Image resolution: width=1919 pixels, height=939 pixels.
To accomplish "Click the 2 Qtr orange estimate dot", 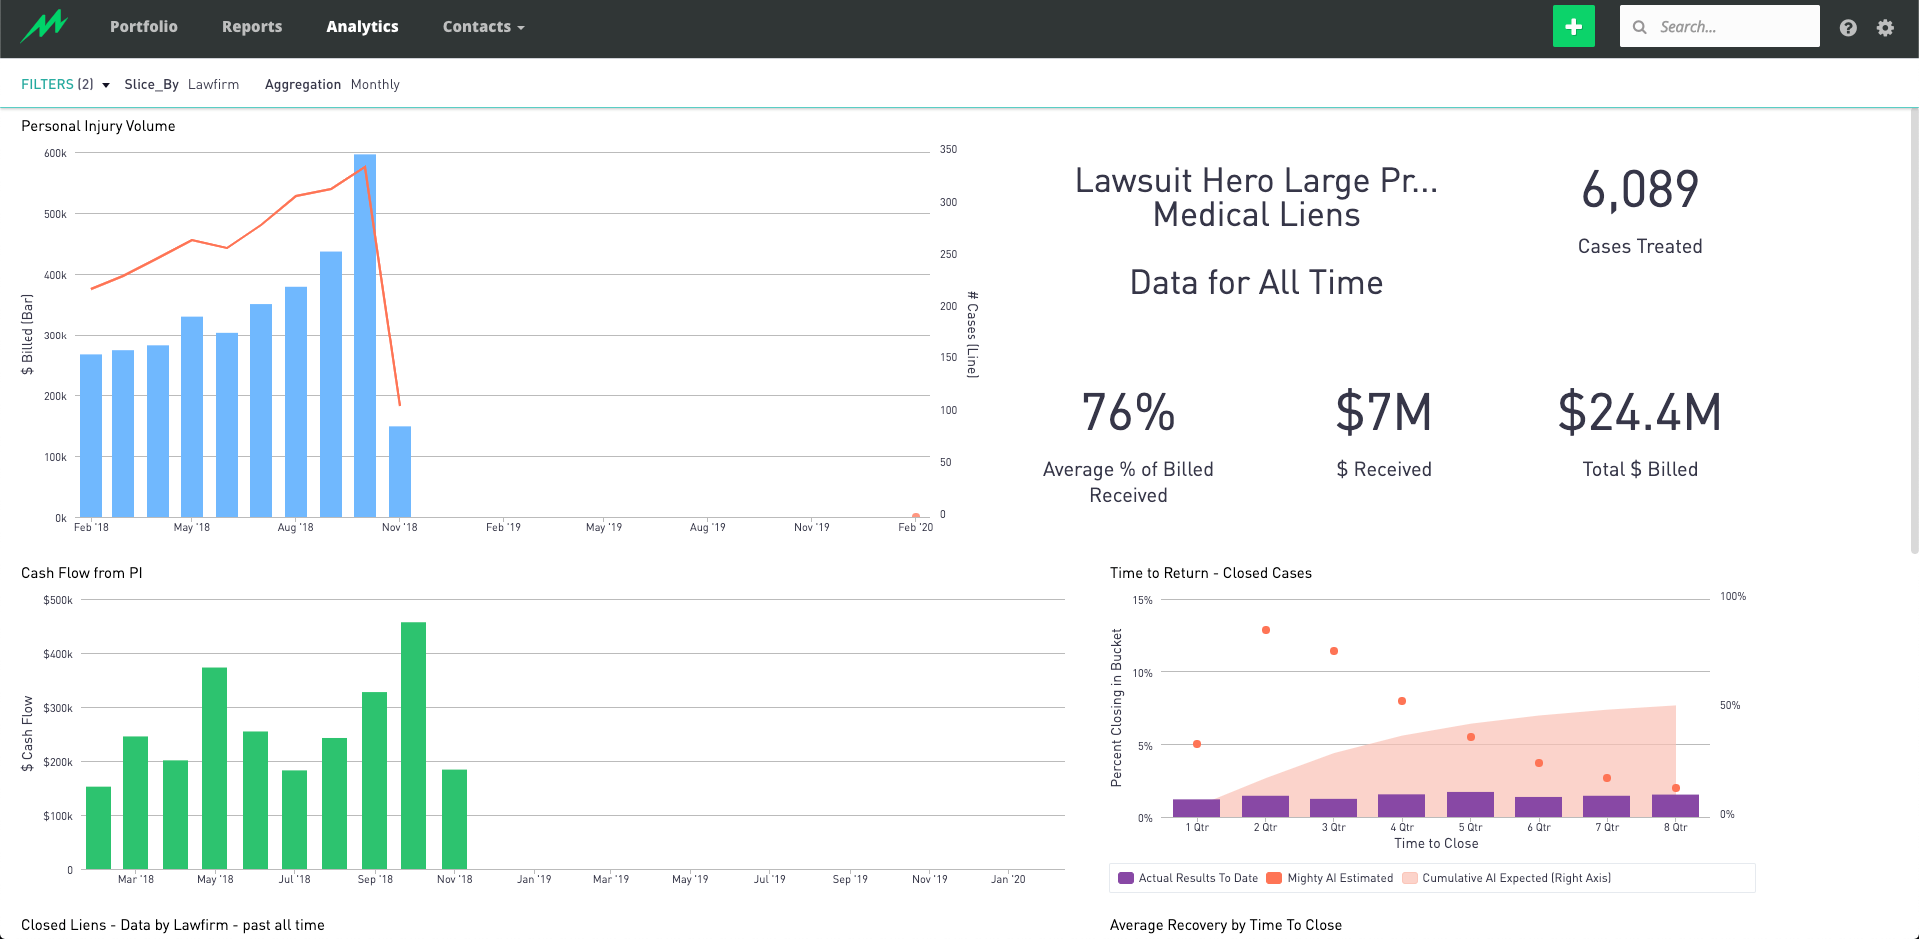I will point(1266,630).
